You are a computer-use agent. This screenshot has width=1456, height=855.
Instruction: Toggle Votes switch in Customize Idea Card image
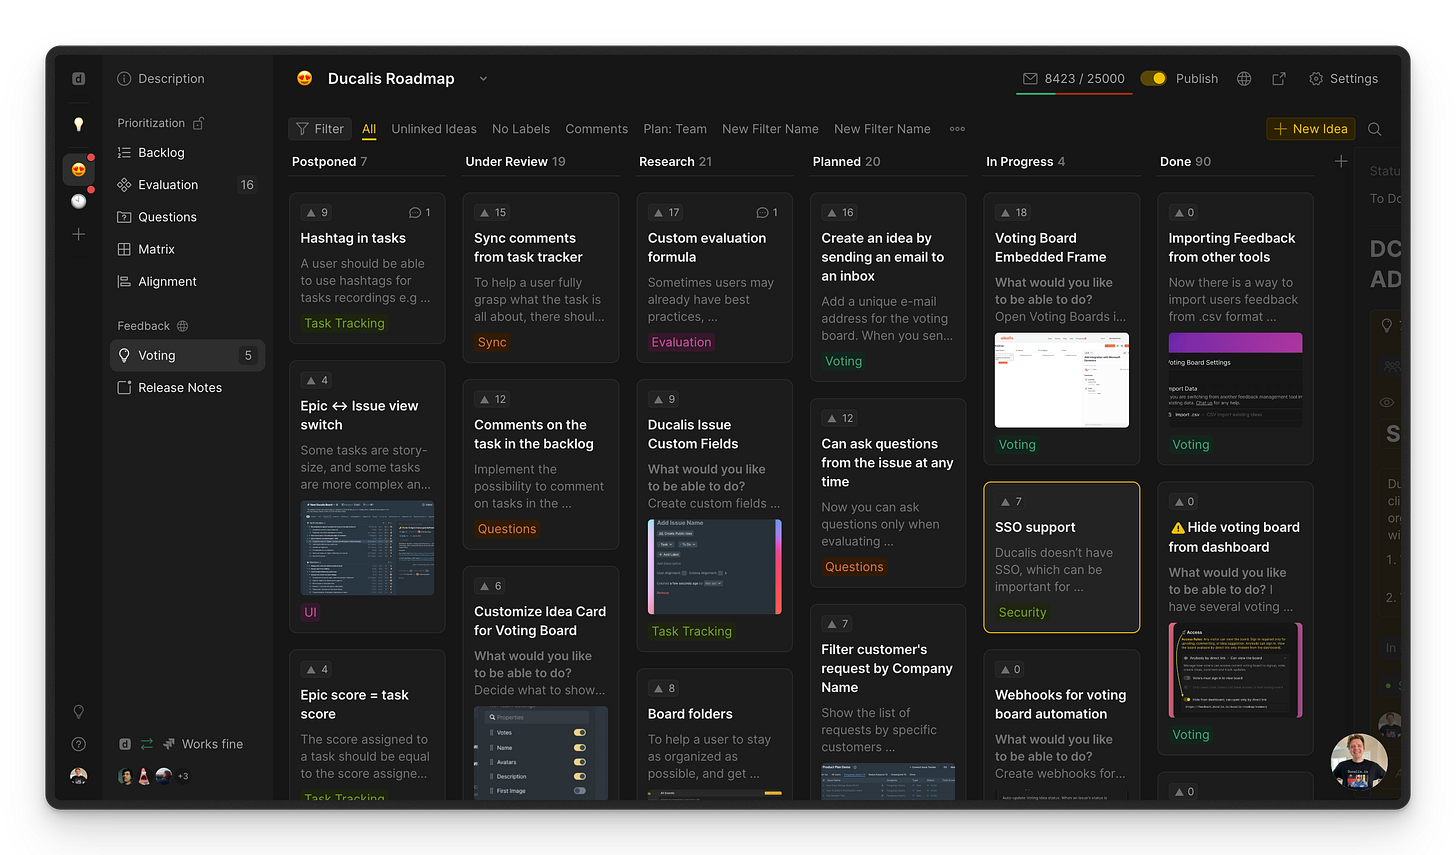tap(580, 733)
